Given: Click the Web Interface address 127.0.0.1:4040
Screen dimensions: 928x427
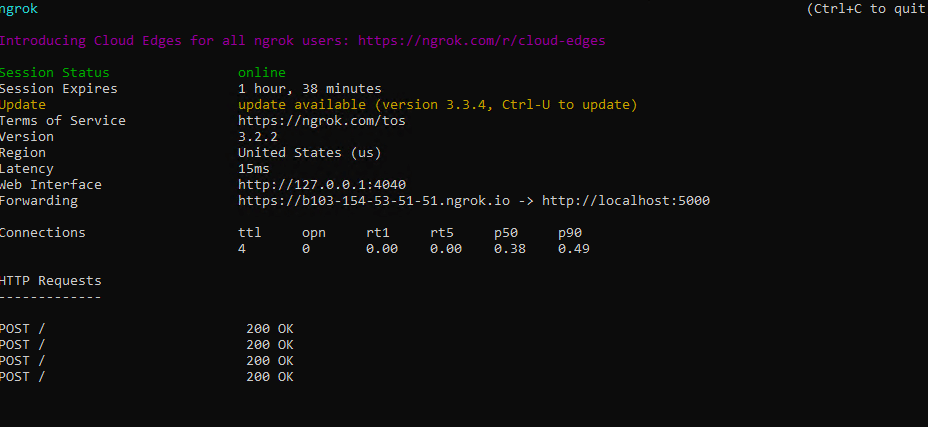Looking at the screenshot, I should point(321,185).
